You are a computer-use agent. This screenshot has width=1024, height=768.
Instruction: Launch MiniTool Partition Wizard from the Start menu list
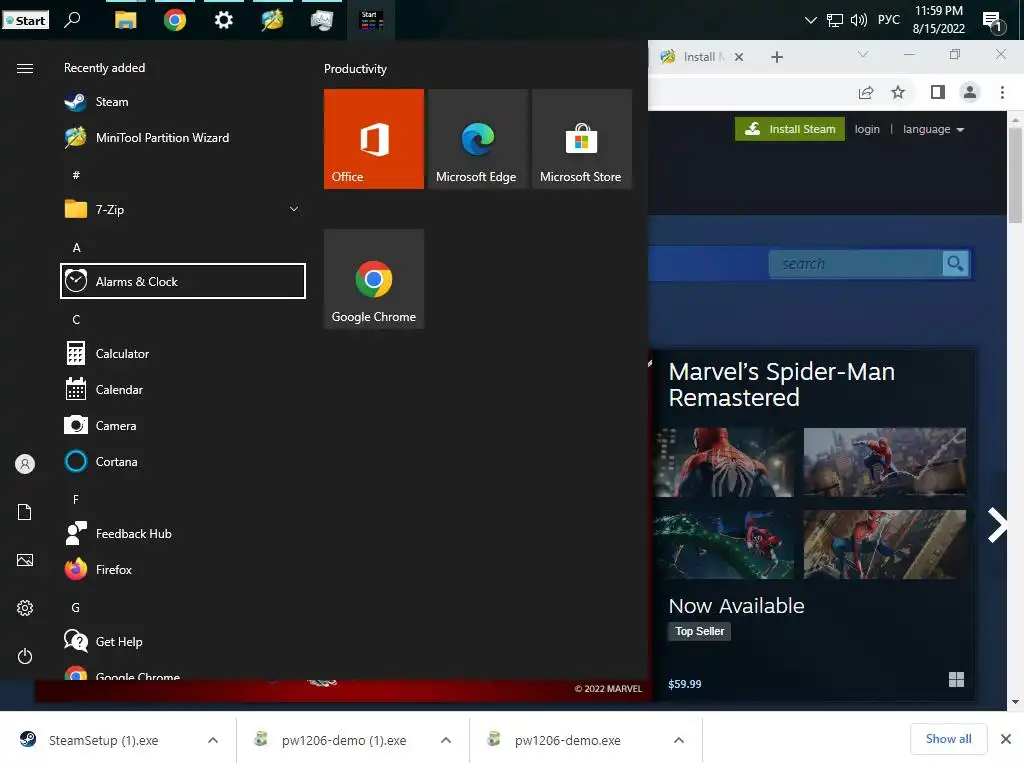[x=183, y=138]
